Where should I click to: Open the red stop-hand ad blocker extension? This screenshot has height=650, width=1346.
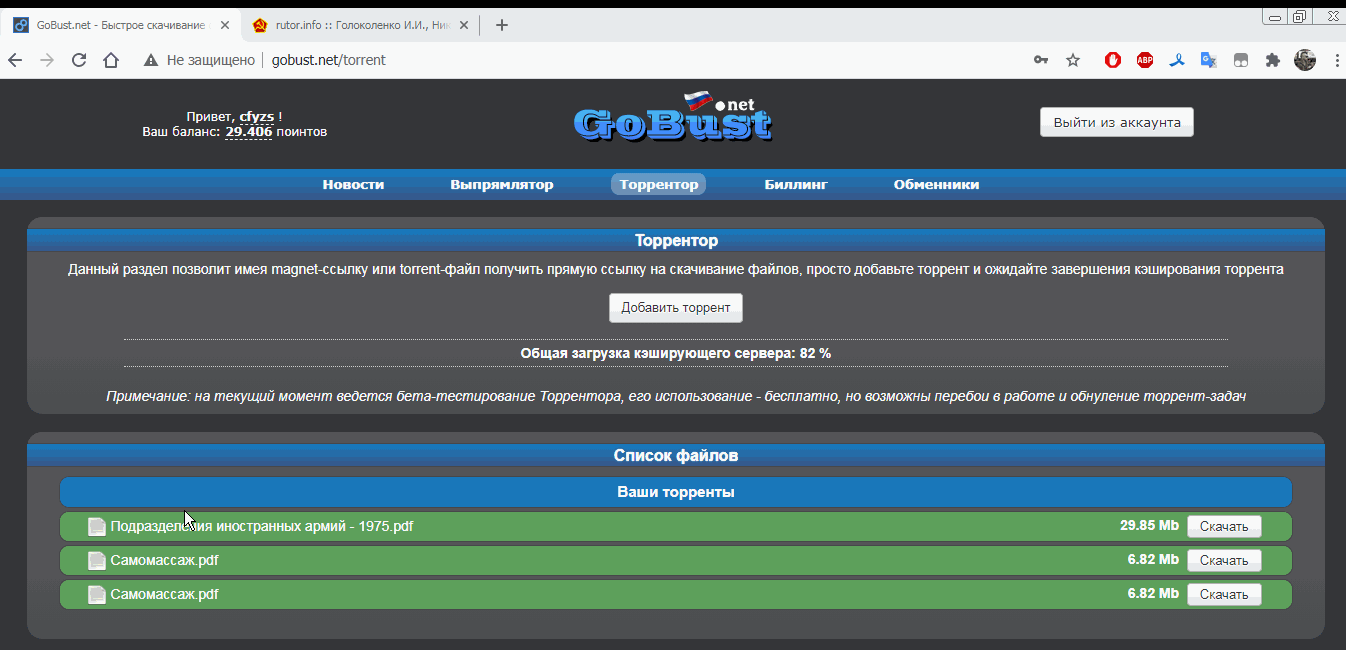click(x=1113, y=60)
